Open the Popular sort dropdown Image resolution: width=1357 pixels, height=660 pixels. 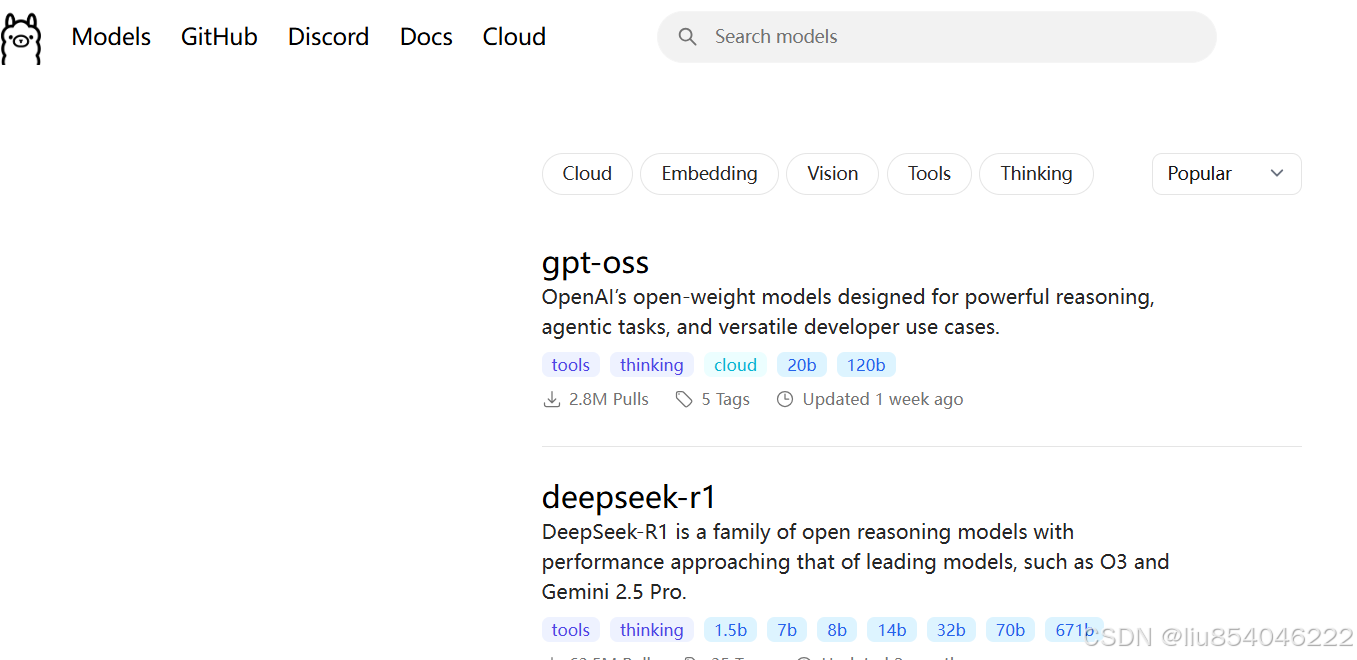[1227, 174]
